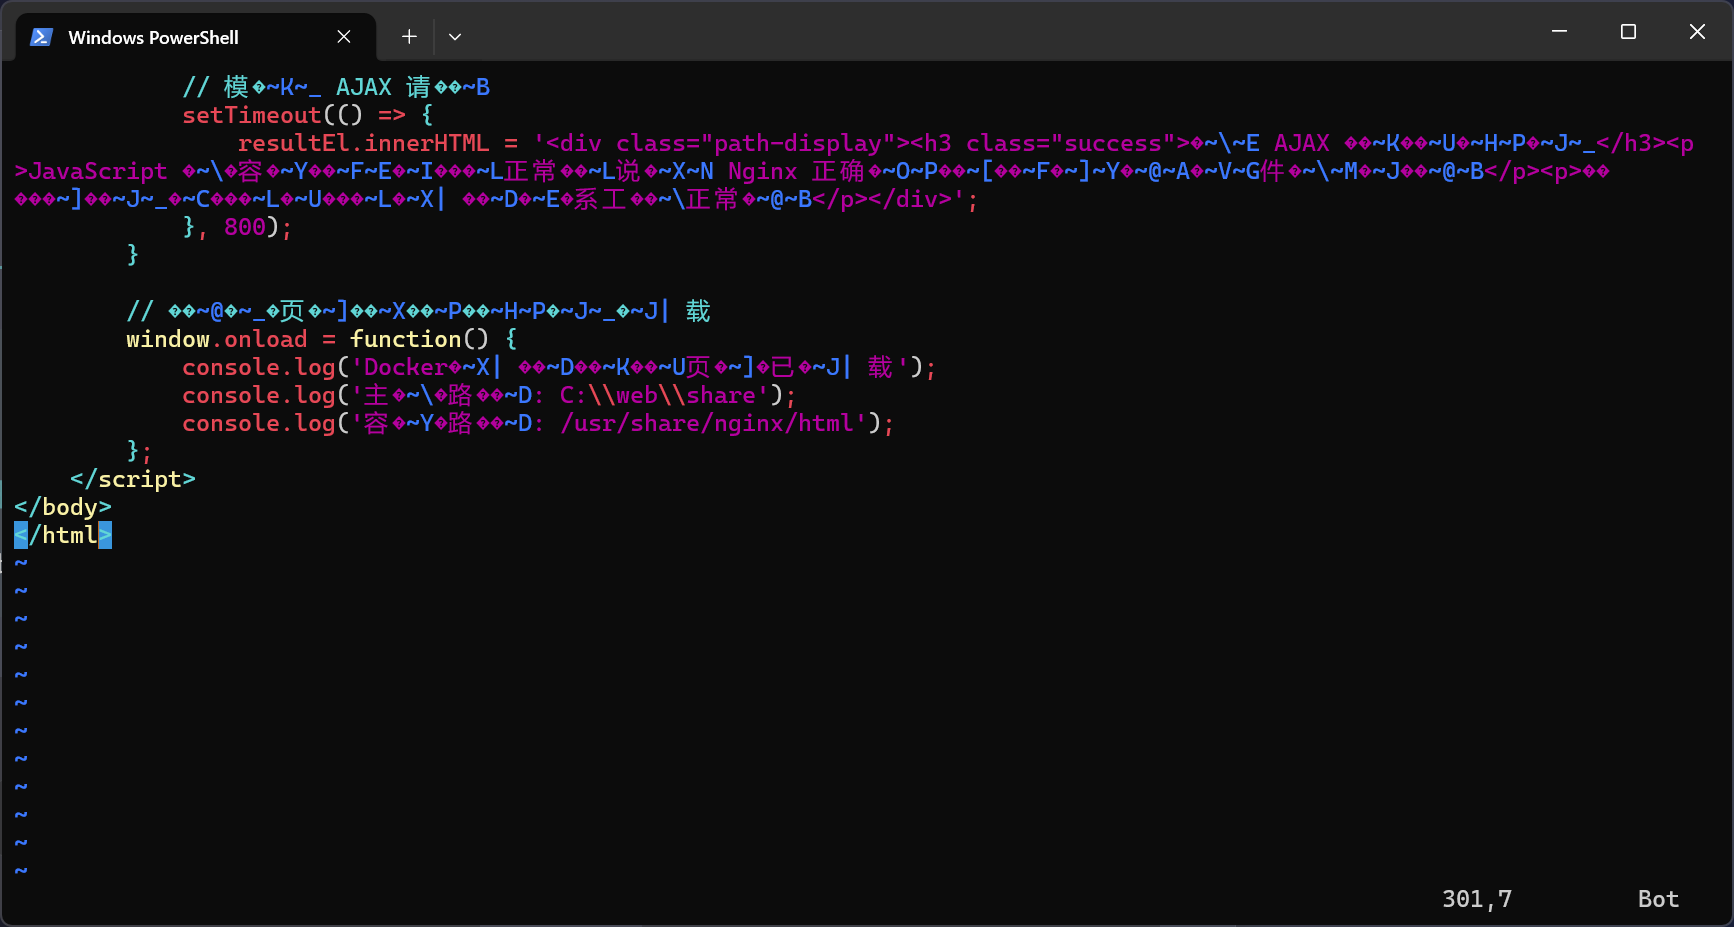This screenshot has width=1734, height=927.
Task: Click the console.log 'Docker' line
Action: coord(559,367)
